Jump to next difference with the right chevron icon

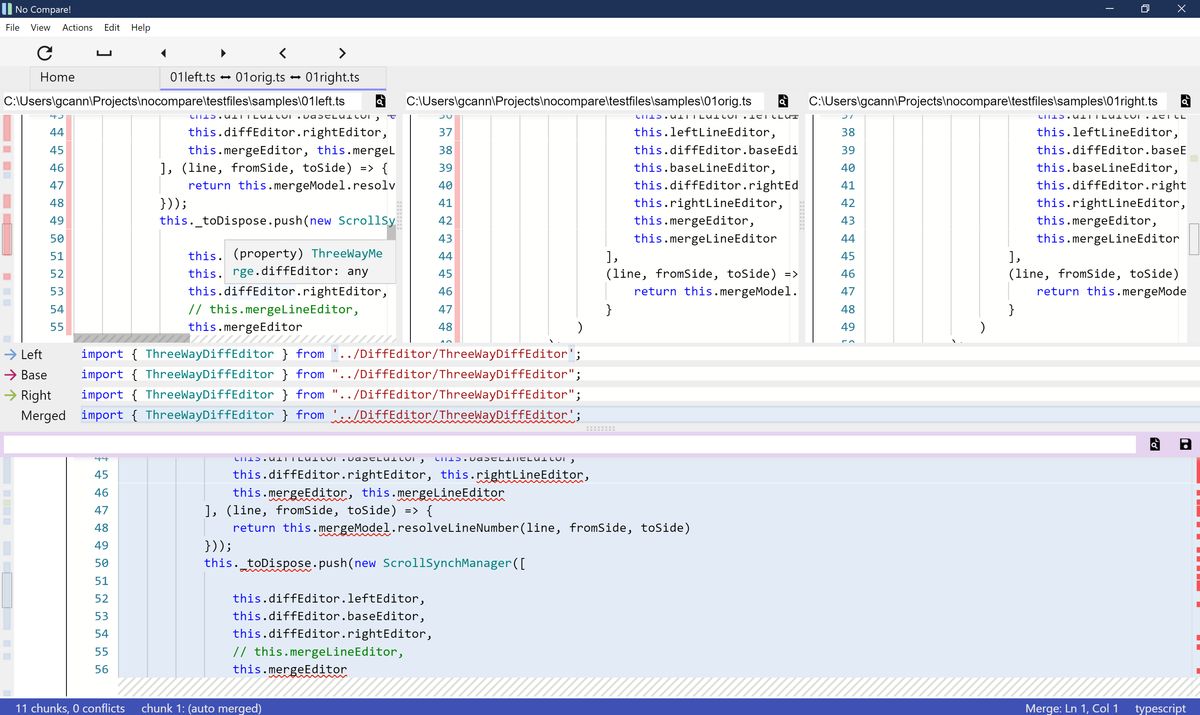[x=342, y=53]
